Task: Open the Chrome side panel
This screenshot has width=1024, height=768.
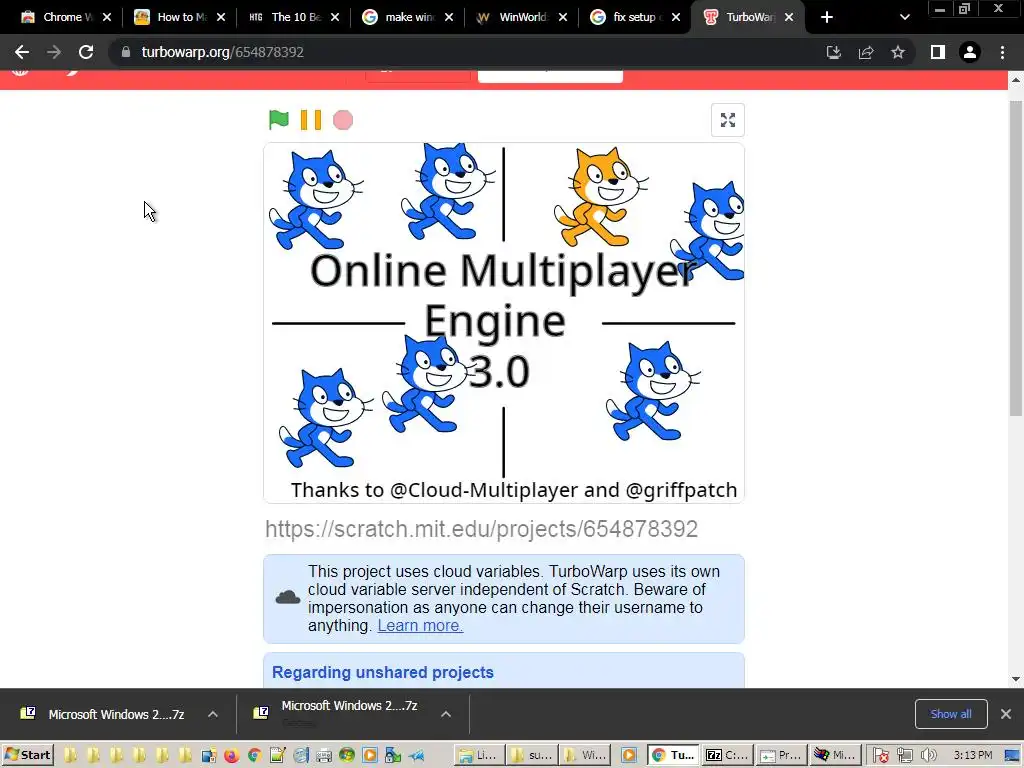Action: (938, 52)
